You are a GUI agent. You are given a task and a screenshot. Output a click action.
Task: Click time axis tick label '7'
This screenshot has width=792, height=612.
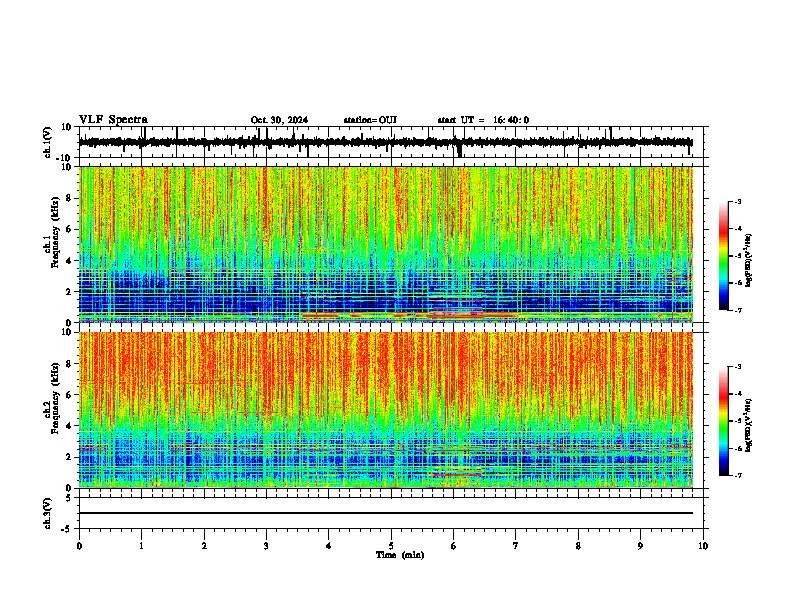516,546
